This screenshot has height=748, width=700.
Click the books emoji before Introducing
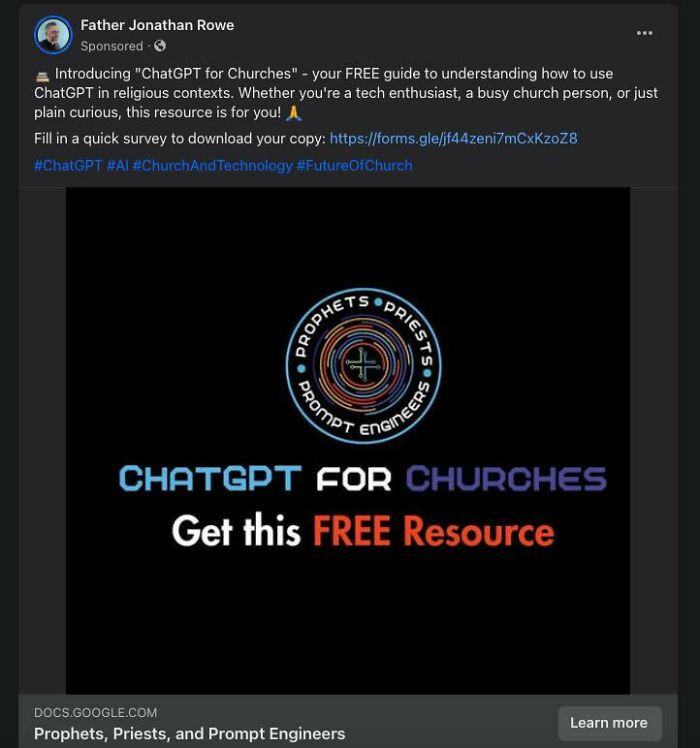click(42, 76)
